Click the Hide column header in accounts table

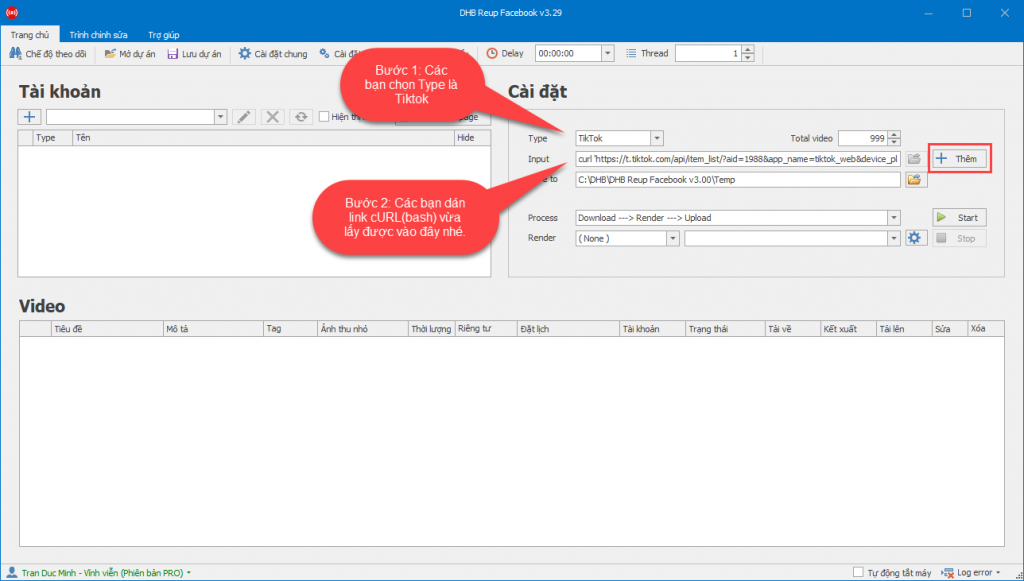(x=472, y=138)
